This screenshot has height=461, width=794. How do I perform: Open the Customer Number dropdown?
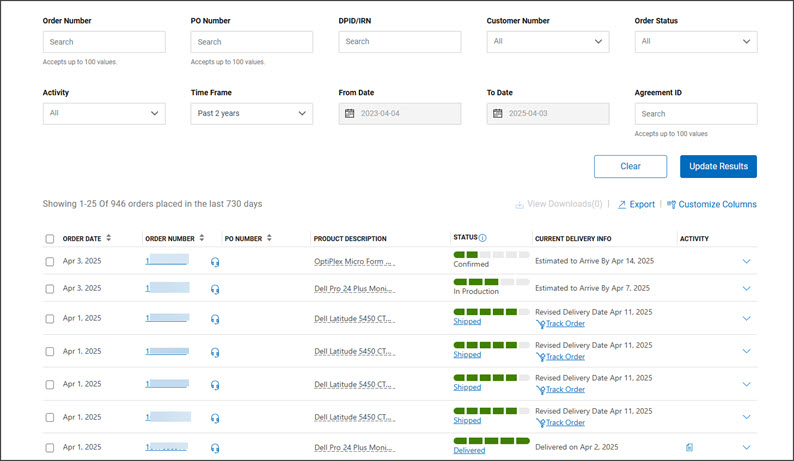pos(547,42)
